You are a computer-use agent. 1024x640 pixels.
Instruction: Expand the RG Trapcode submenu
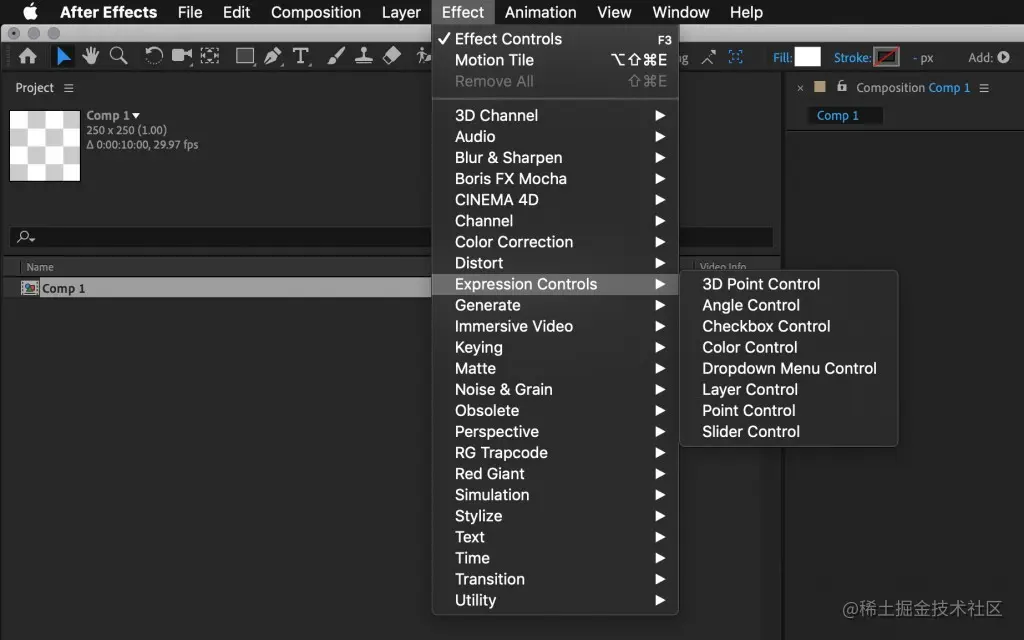554,453
